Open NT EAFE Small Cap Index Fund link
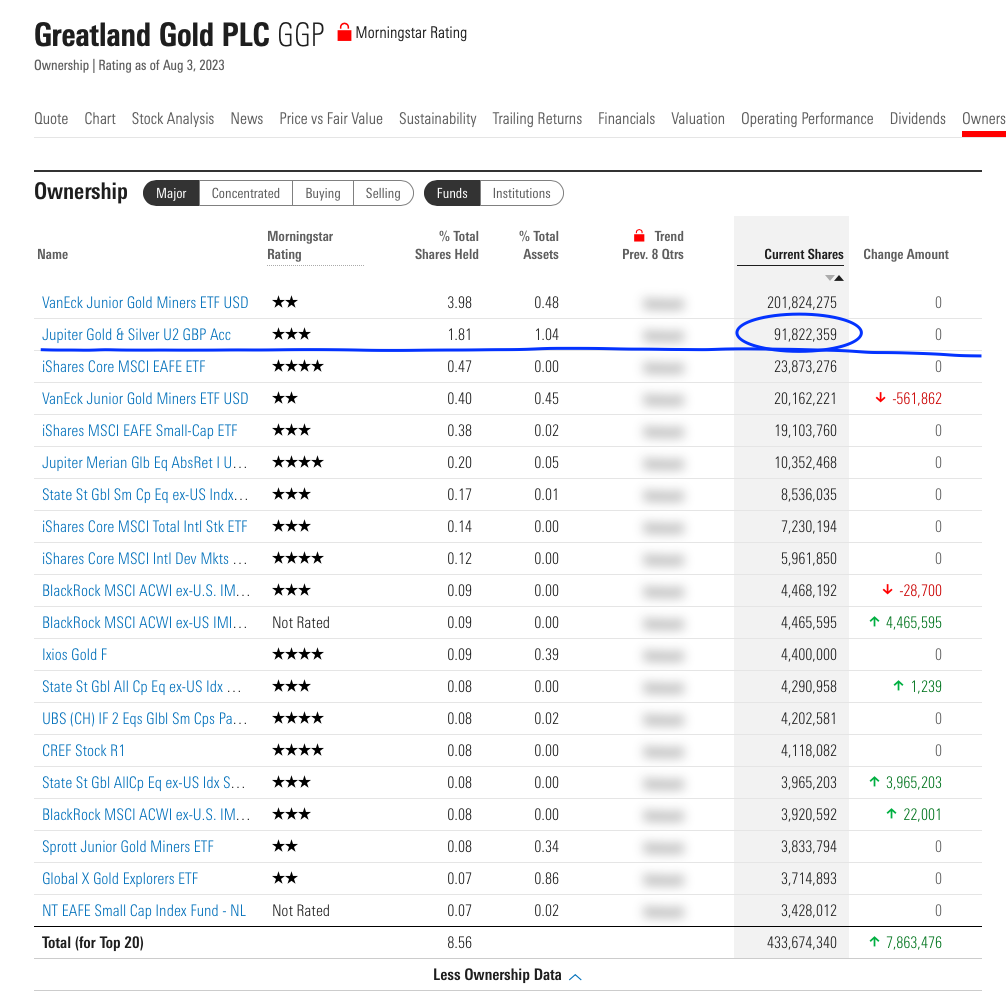This screenshot has height=997, width=1006. click(144, 911)
